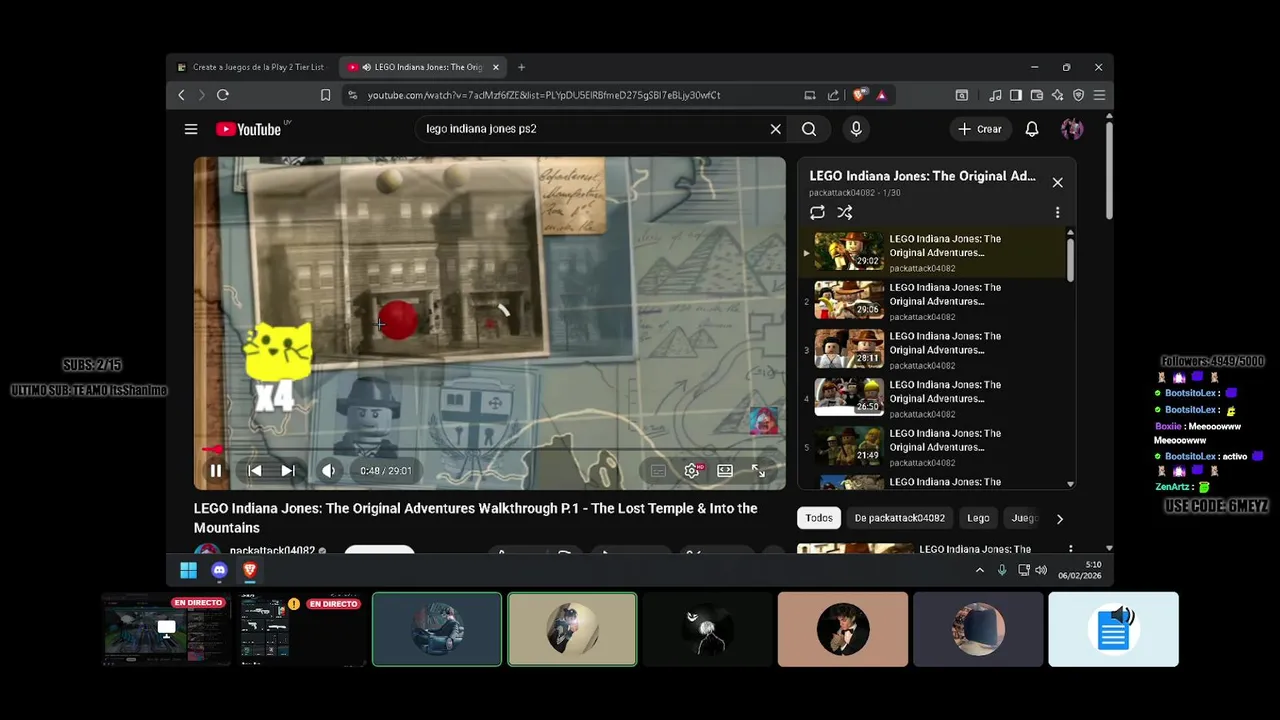Skip to previous video in playlist
Screen dimensions: 1280x720
254,471
